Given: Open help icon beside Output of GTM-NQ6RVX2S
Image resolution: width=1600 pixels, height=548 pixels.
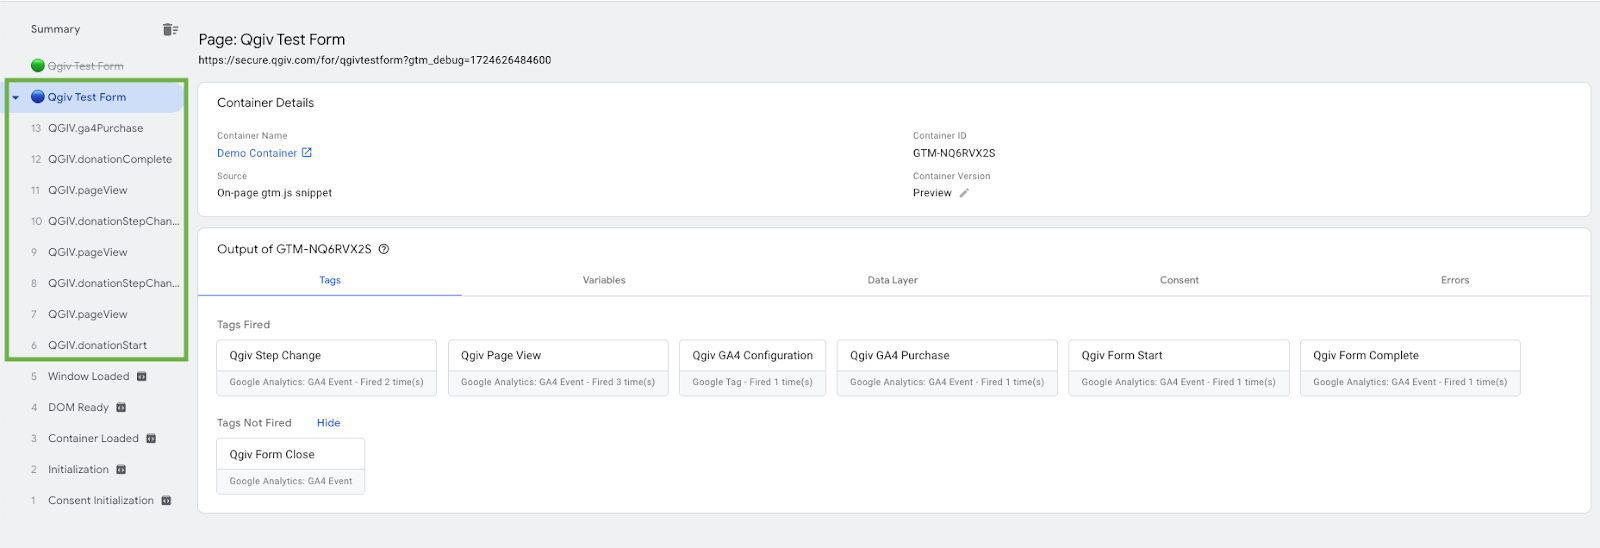Looking at the screenshot, I should coord(384,249).
